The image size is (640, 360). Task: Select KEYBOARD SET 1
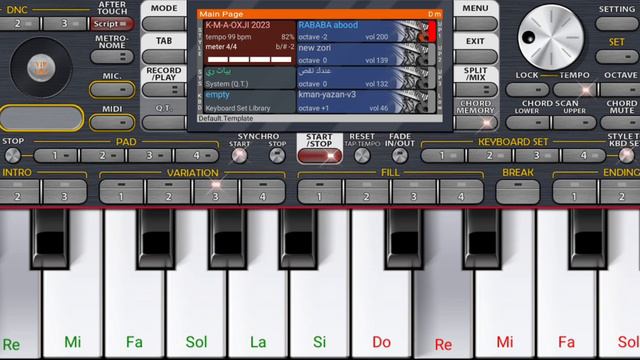tap(443, 156)
